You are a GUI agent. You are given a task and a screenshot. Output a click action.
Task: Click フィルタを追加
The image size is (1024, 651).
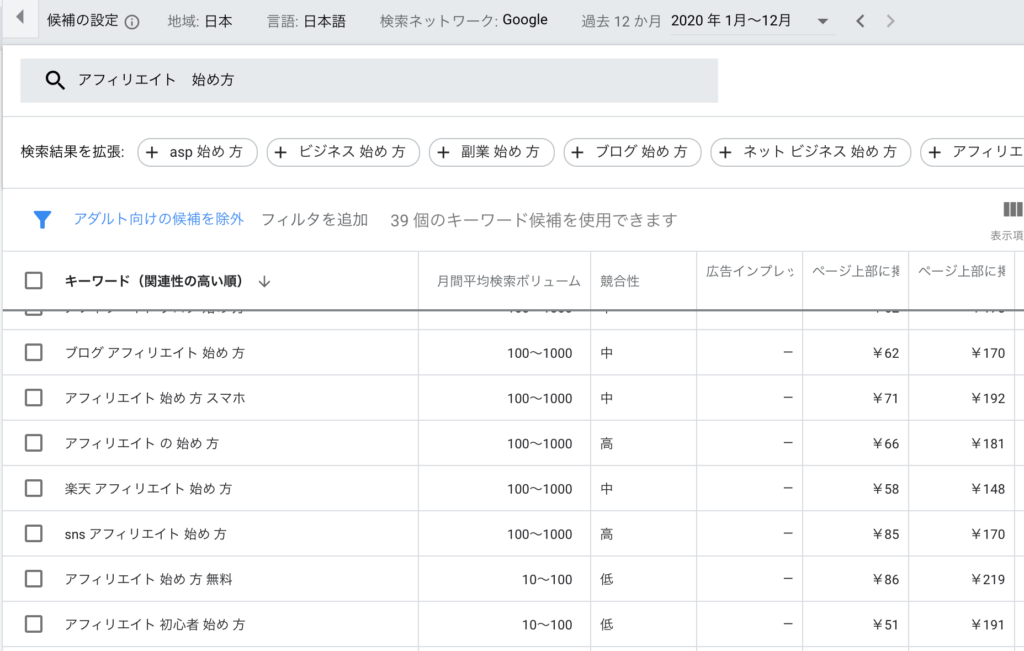click(x=315, y=220)
